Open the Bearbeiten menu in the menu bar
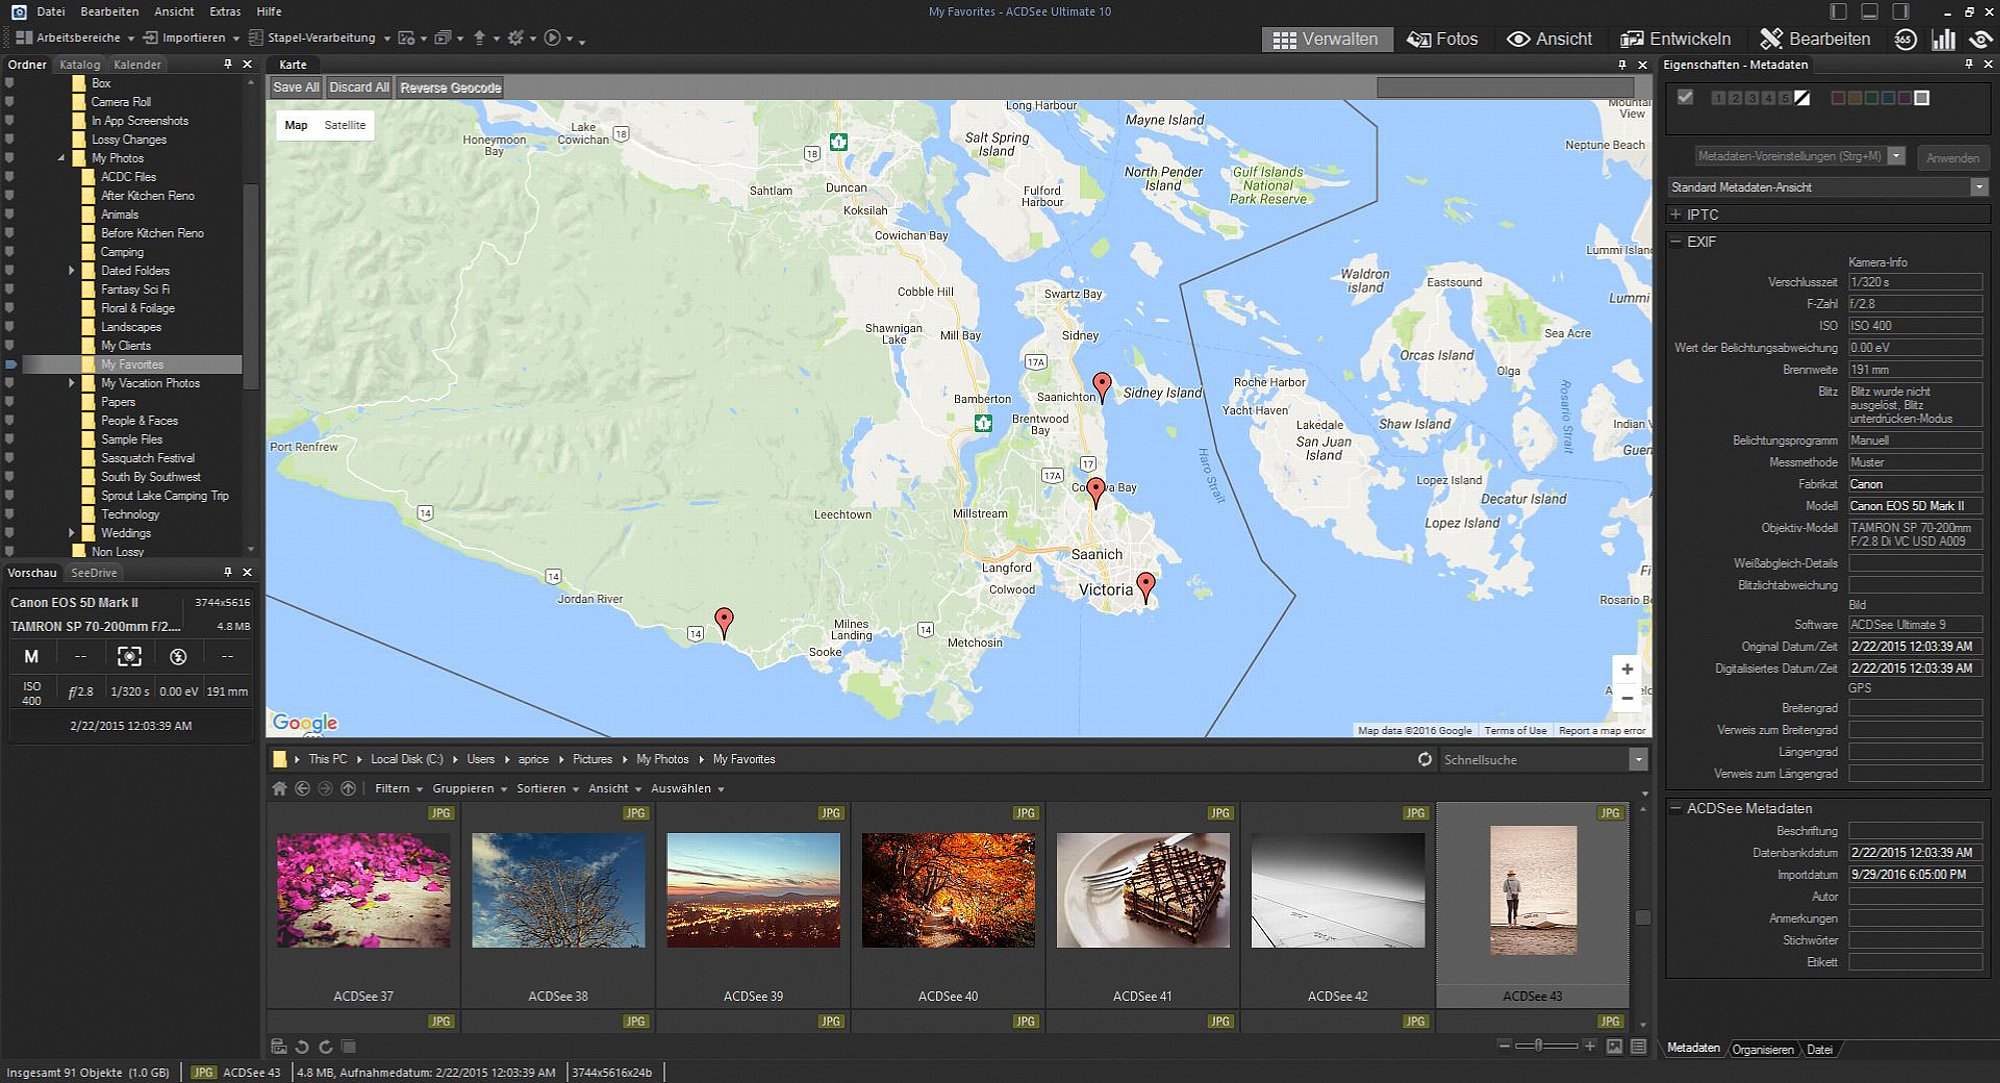The height and width of the screenshot is (1083, 2000). [110, 12]
